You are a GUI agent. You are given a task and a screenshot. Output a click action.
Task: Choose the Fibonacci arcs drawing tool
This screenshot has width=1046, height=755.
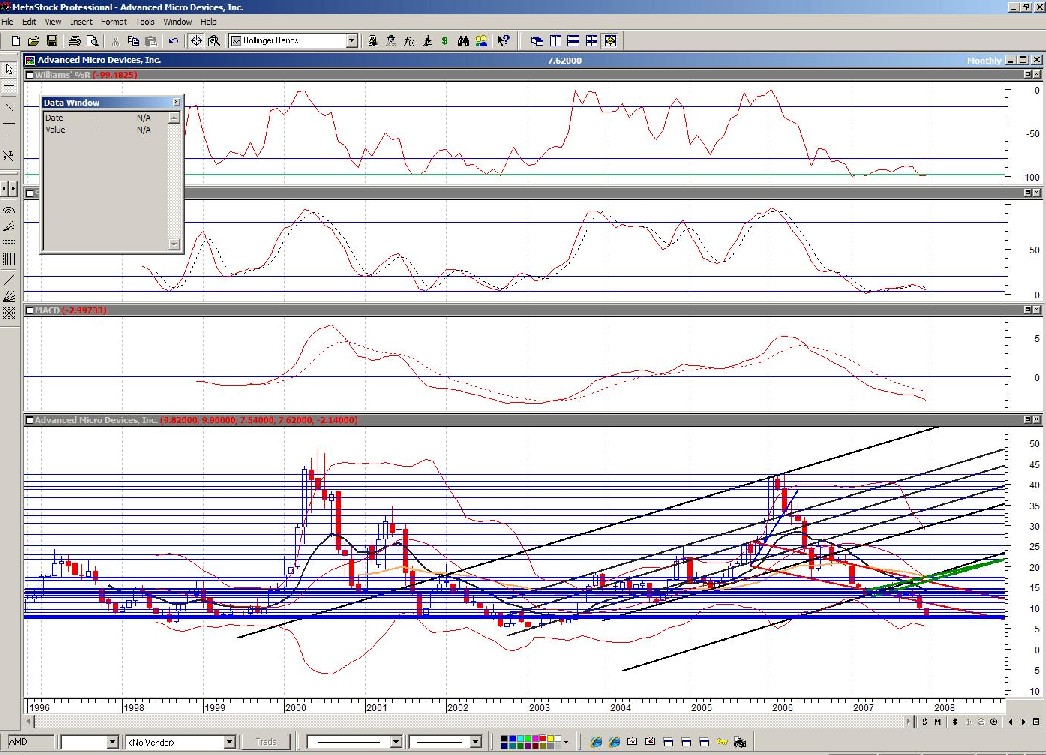point(9,209)
